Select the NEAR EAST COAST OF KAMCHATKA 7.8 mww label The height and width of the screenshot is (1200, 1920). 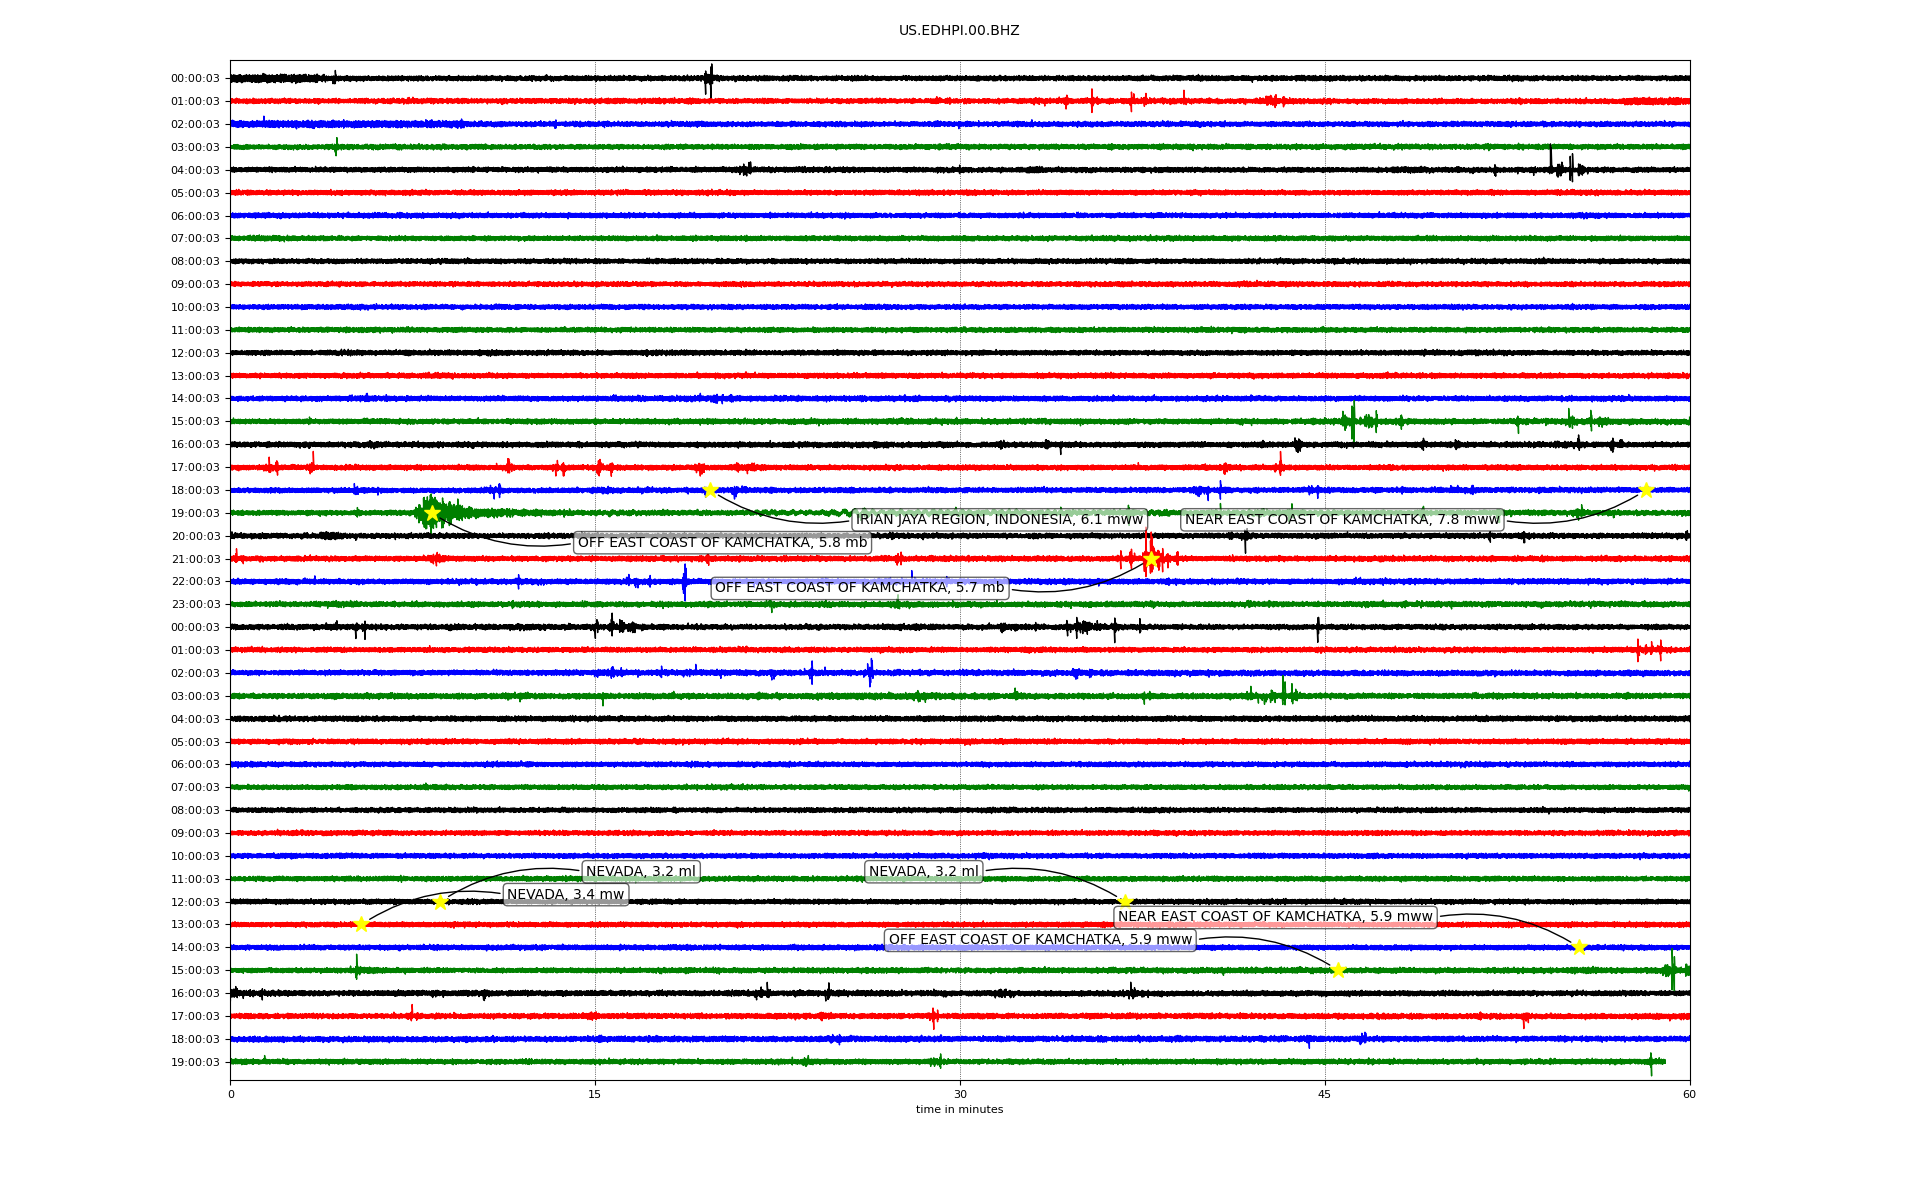coord(1342,519)
